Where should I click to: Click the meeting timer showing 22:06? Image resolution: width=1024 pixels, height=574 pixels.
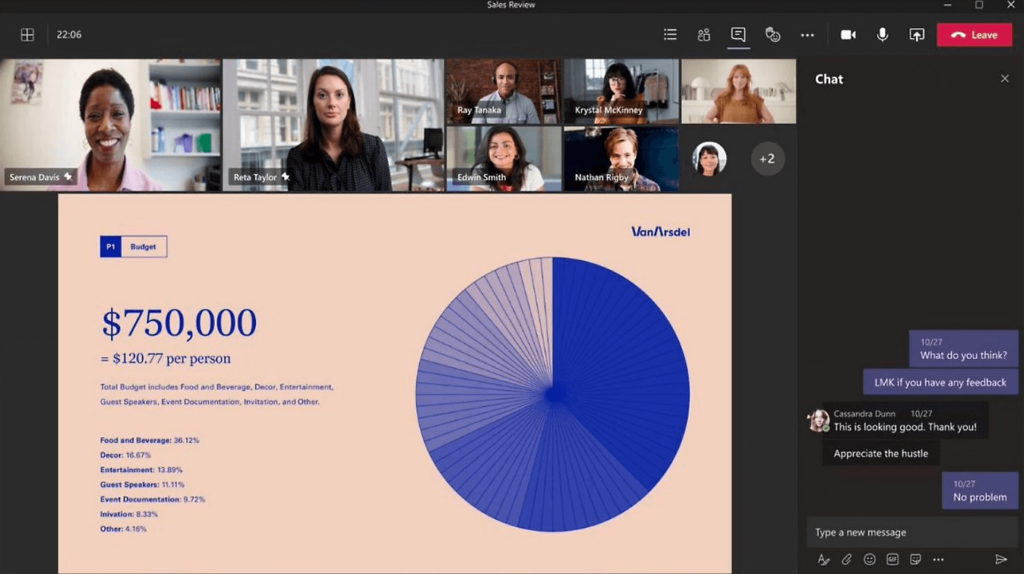(69, 35)
